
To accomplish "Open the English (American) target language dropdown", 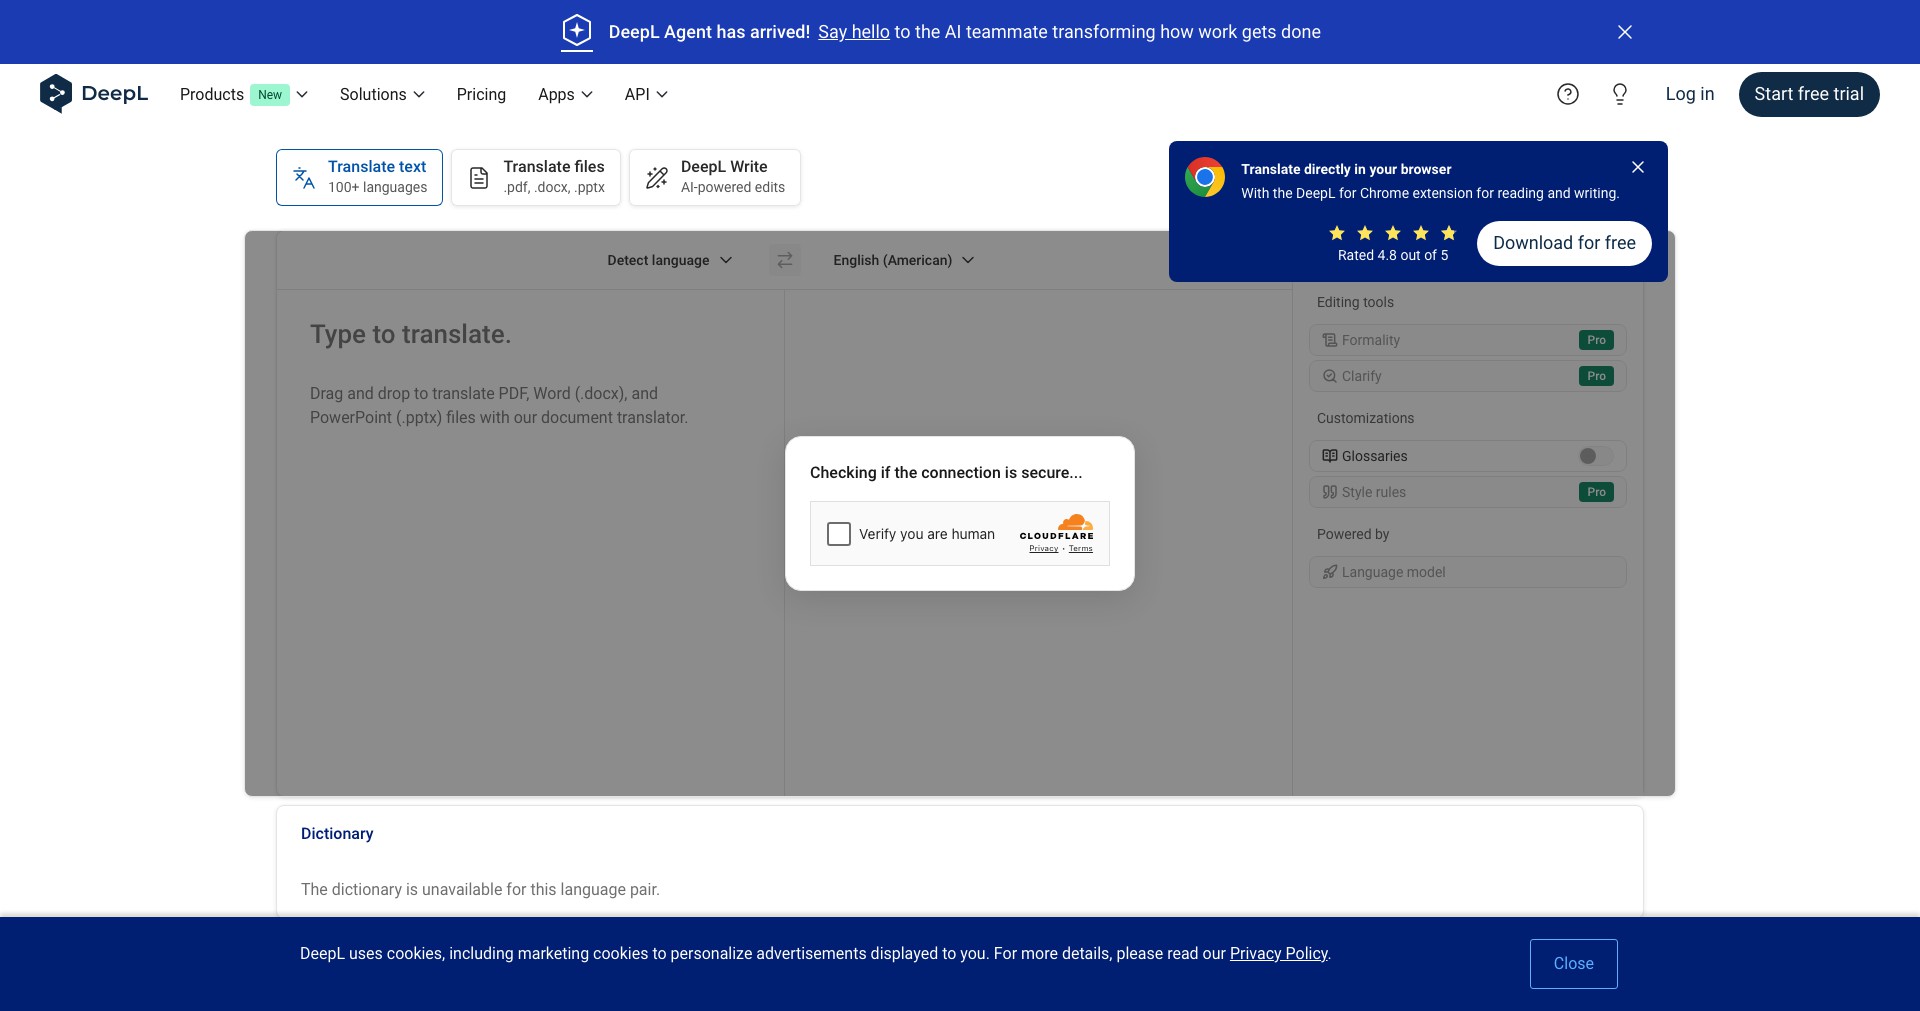I will tap(904, 260).
